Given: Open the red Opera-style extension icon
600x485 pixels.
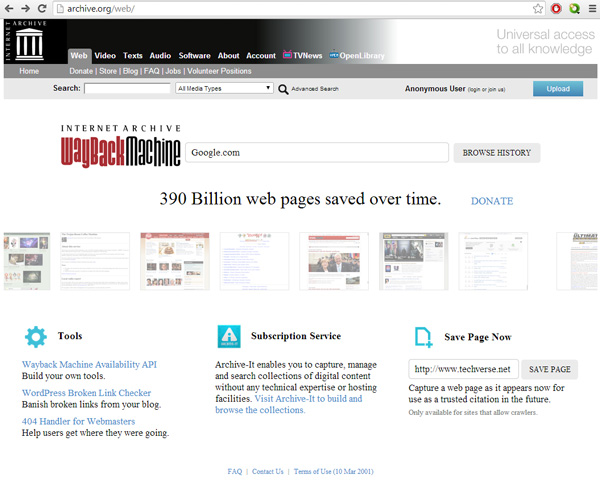Looking at the screenshot, I should 556,8.
